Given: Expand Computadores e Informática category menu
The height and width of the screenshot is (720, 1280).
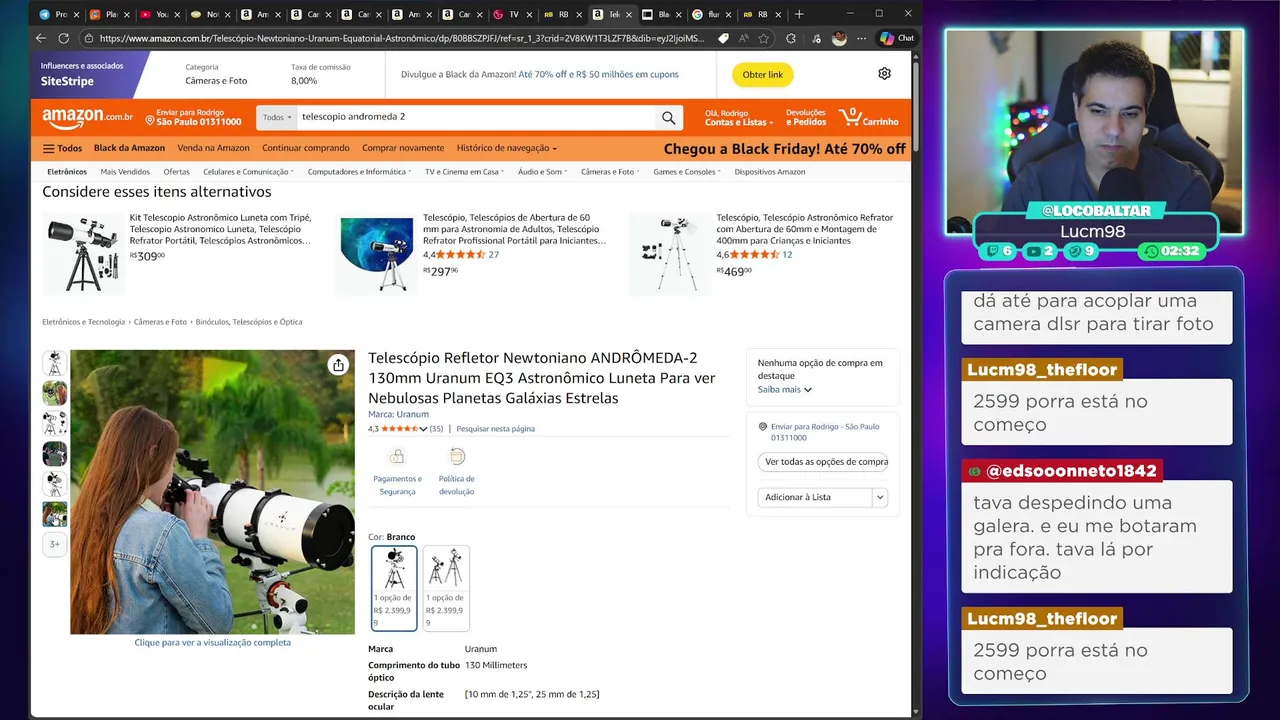Looking at the screenshot, I should (x=359, y=172).
